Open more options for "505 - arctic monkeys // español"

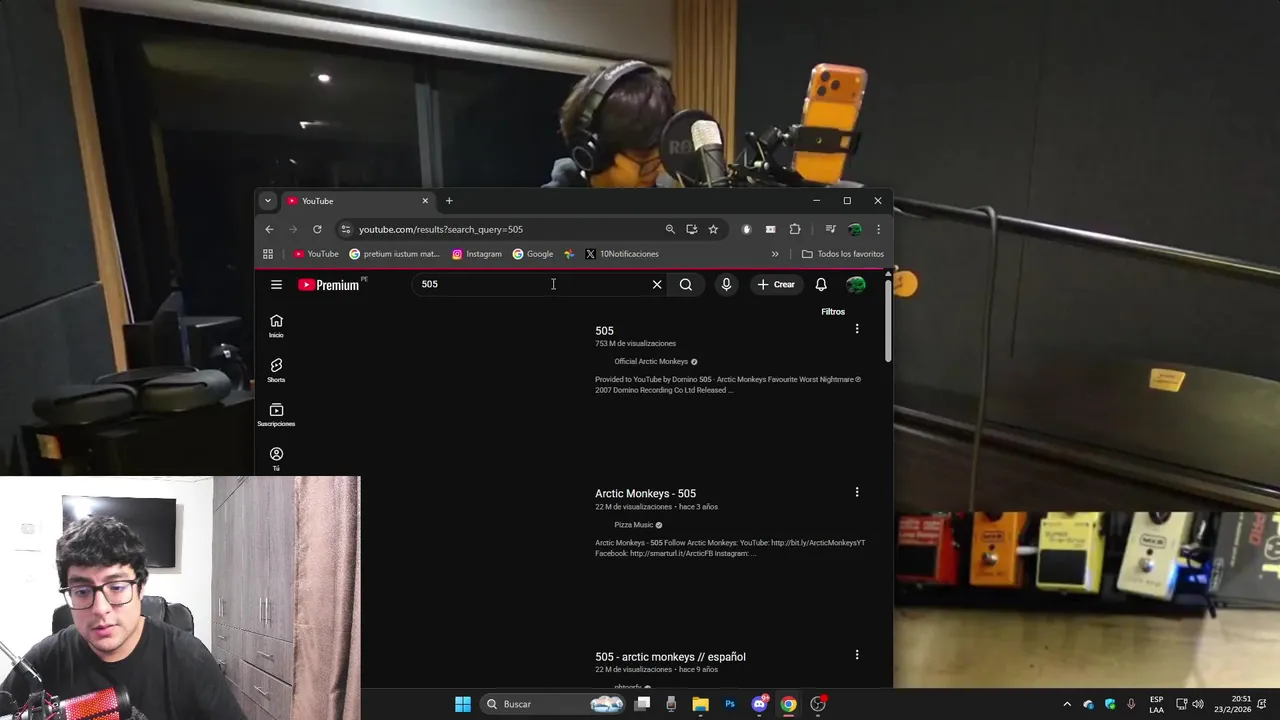click(x=857, y=655)
